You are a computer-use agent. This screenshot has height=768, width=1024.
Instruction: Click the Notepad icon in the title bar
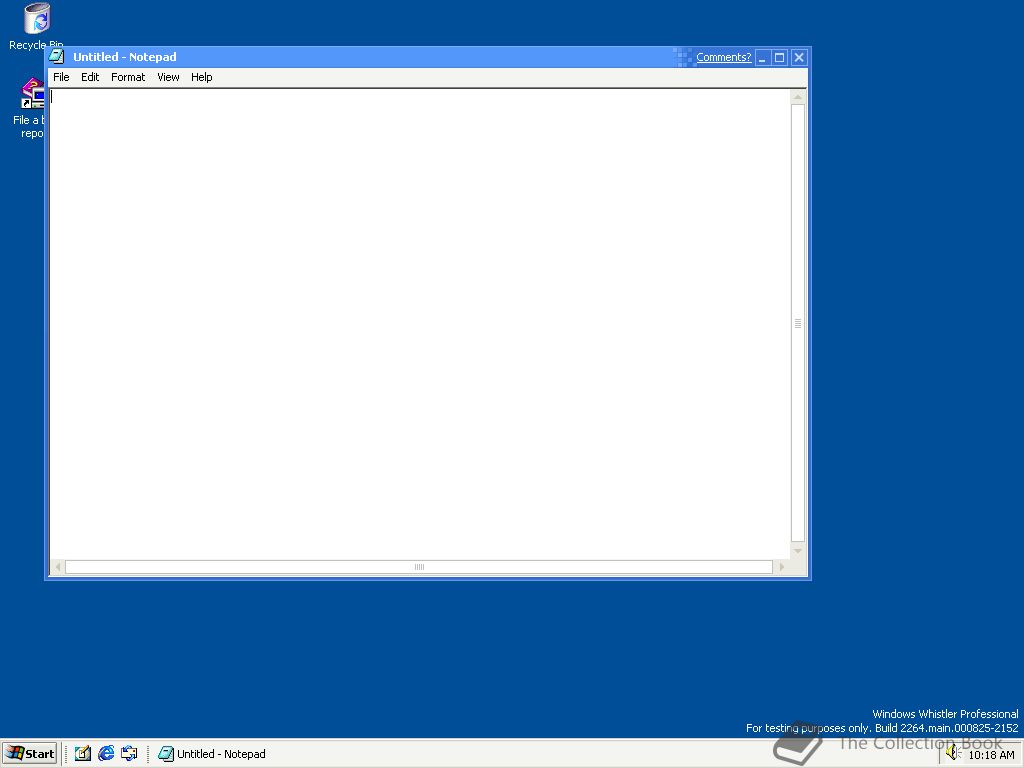57,56
